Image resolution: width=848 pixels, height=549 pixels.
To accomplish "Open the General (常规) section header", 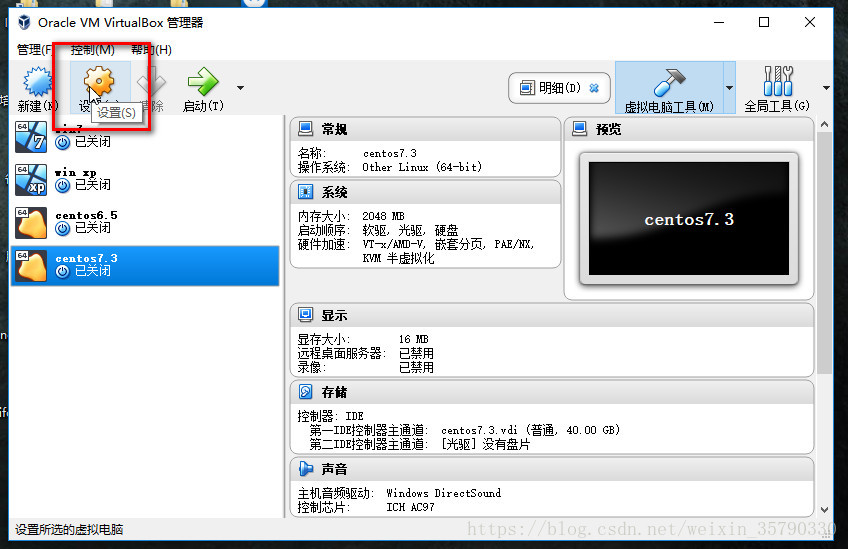I will click(x=425, y=129).
